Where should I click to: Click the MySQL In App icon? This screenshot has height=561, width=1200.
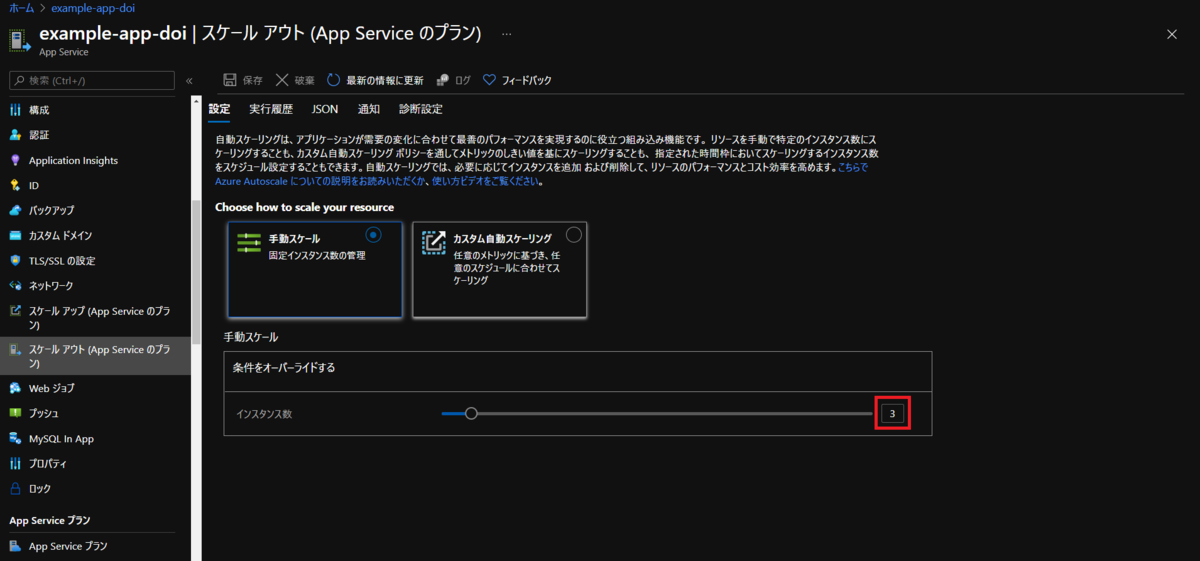click(15, 438)
